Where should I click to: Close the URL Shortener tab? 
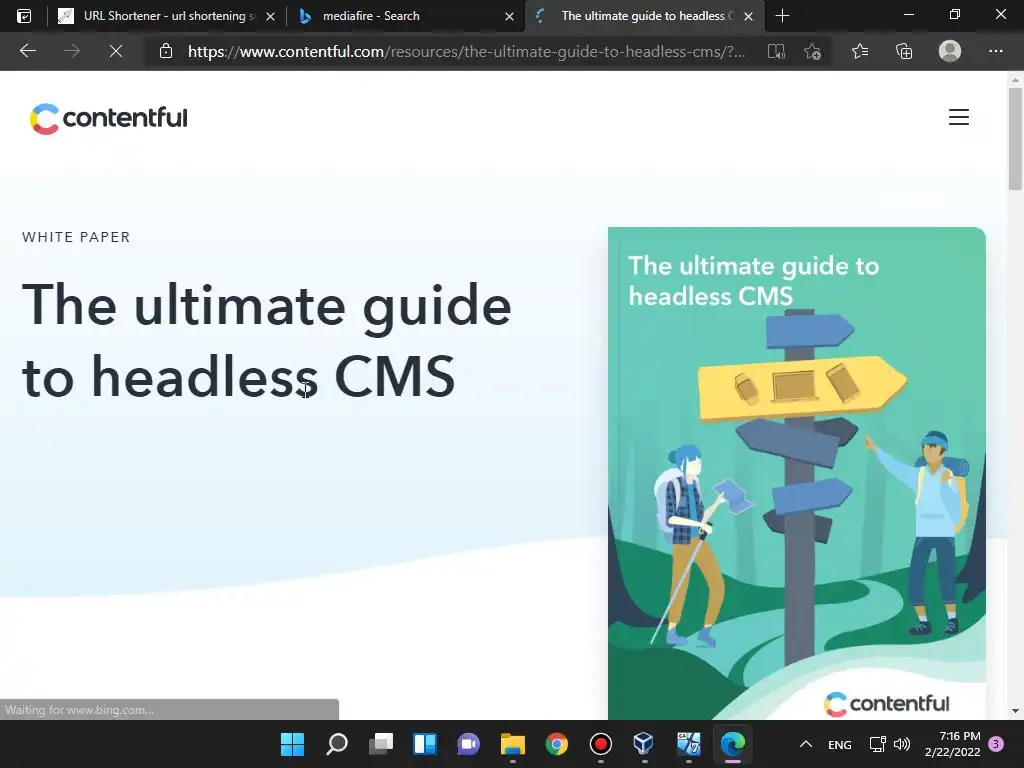pyautogui.click(x=270, y=16)
